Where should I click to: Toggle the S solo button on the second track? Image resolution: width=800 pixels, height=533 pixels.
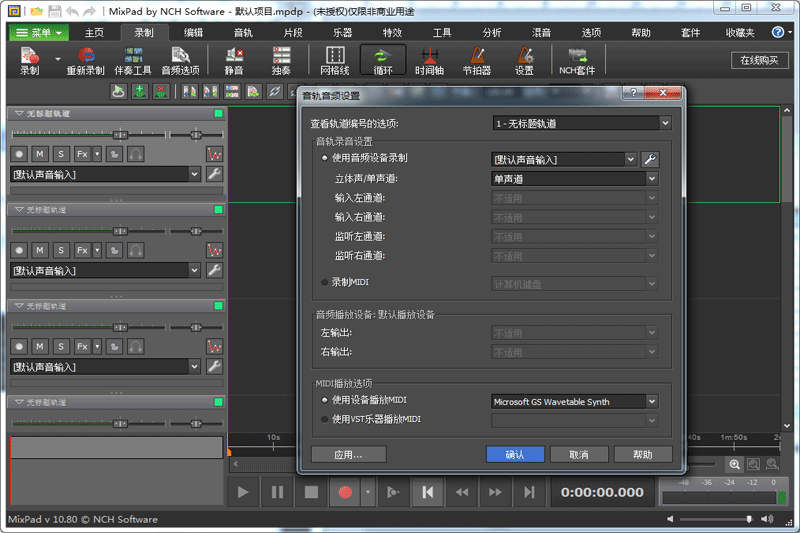tap(61, 250)
